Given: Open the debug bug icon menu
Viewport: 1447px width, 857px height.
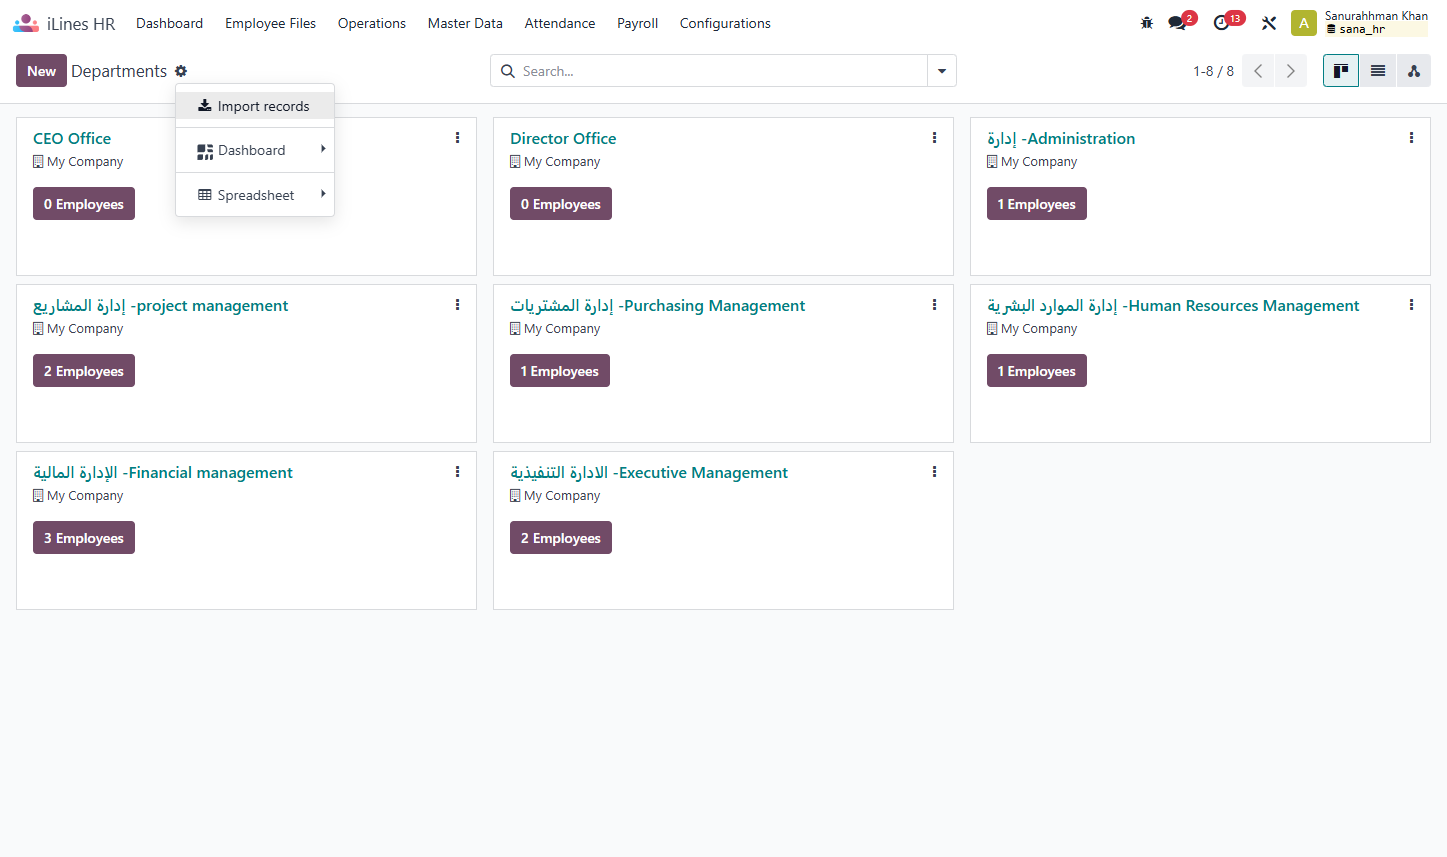Looking at the screenshot, I should pyautogui.click(x=1147, y=23).
